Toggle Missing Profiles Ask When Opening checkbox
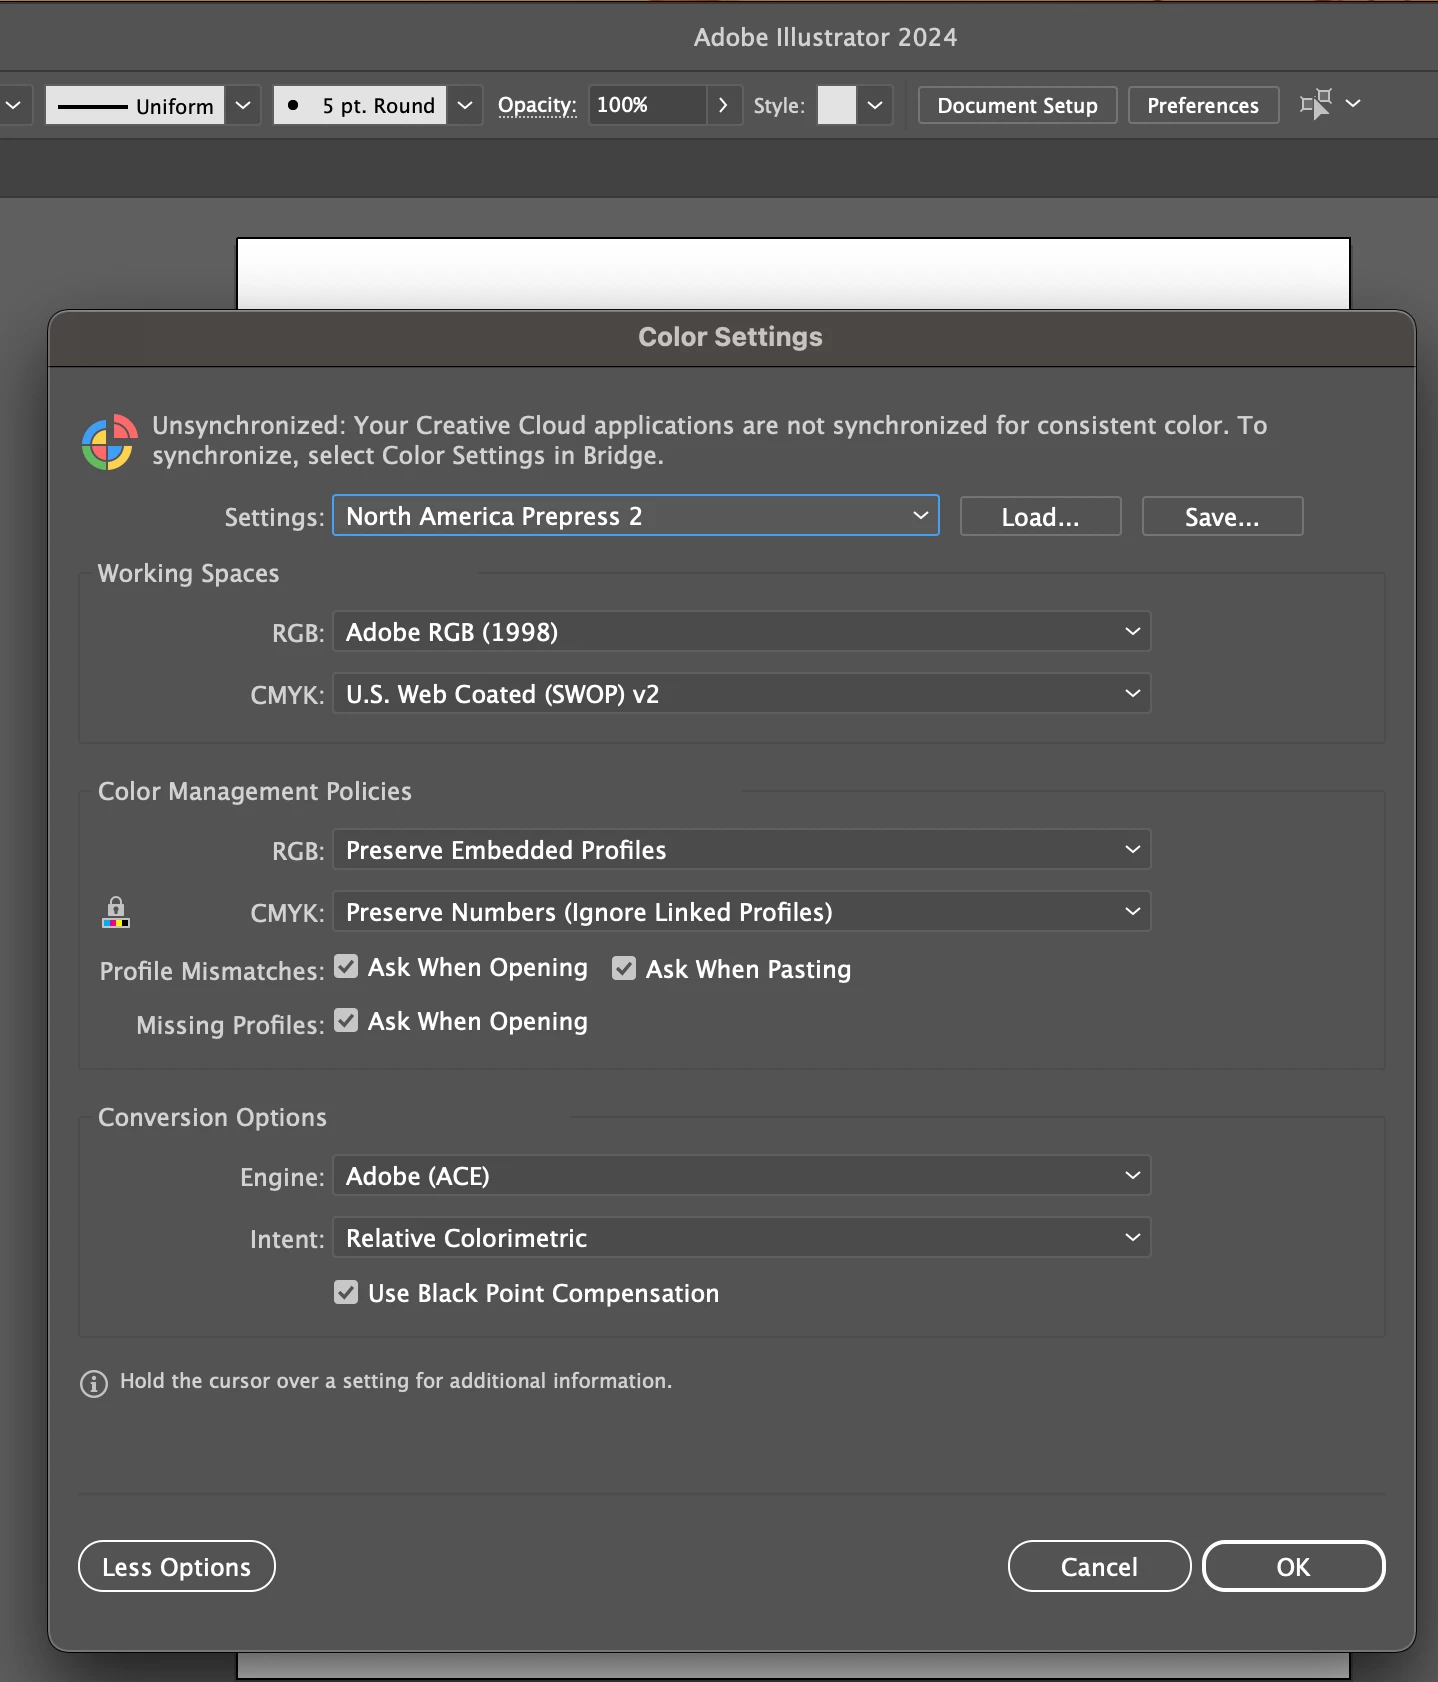This screenshot has width=1438, height=1682. [x=346, y=1020]
